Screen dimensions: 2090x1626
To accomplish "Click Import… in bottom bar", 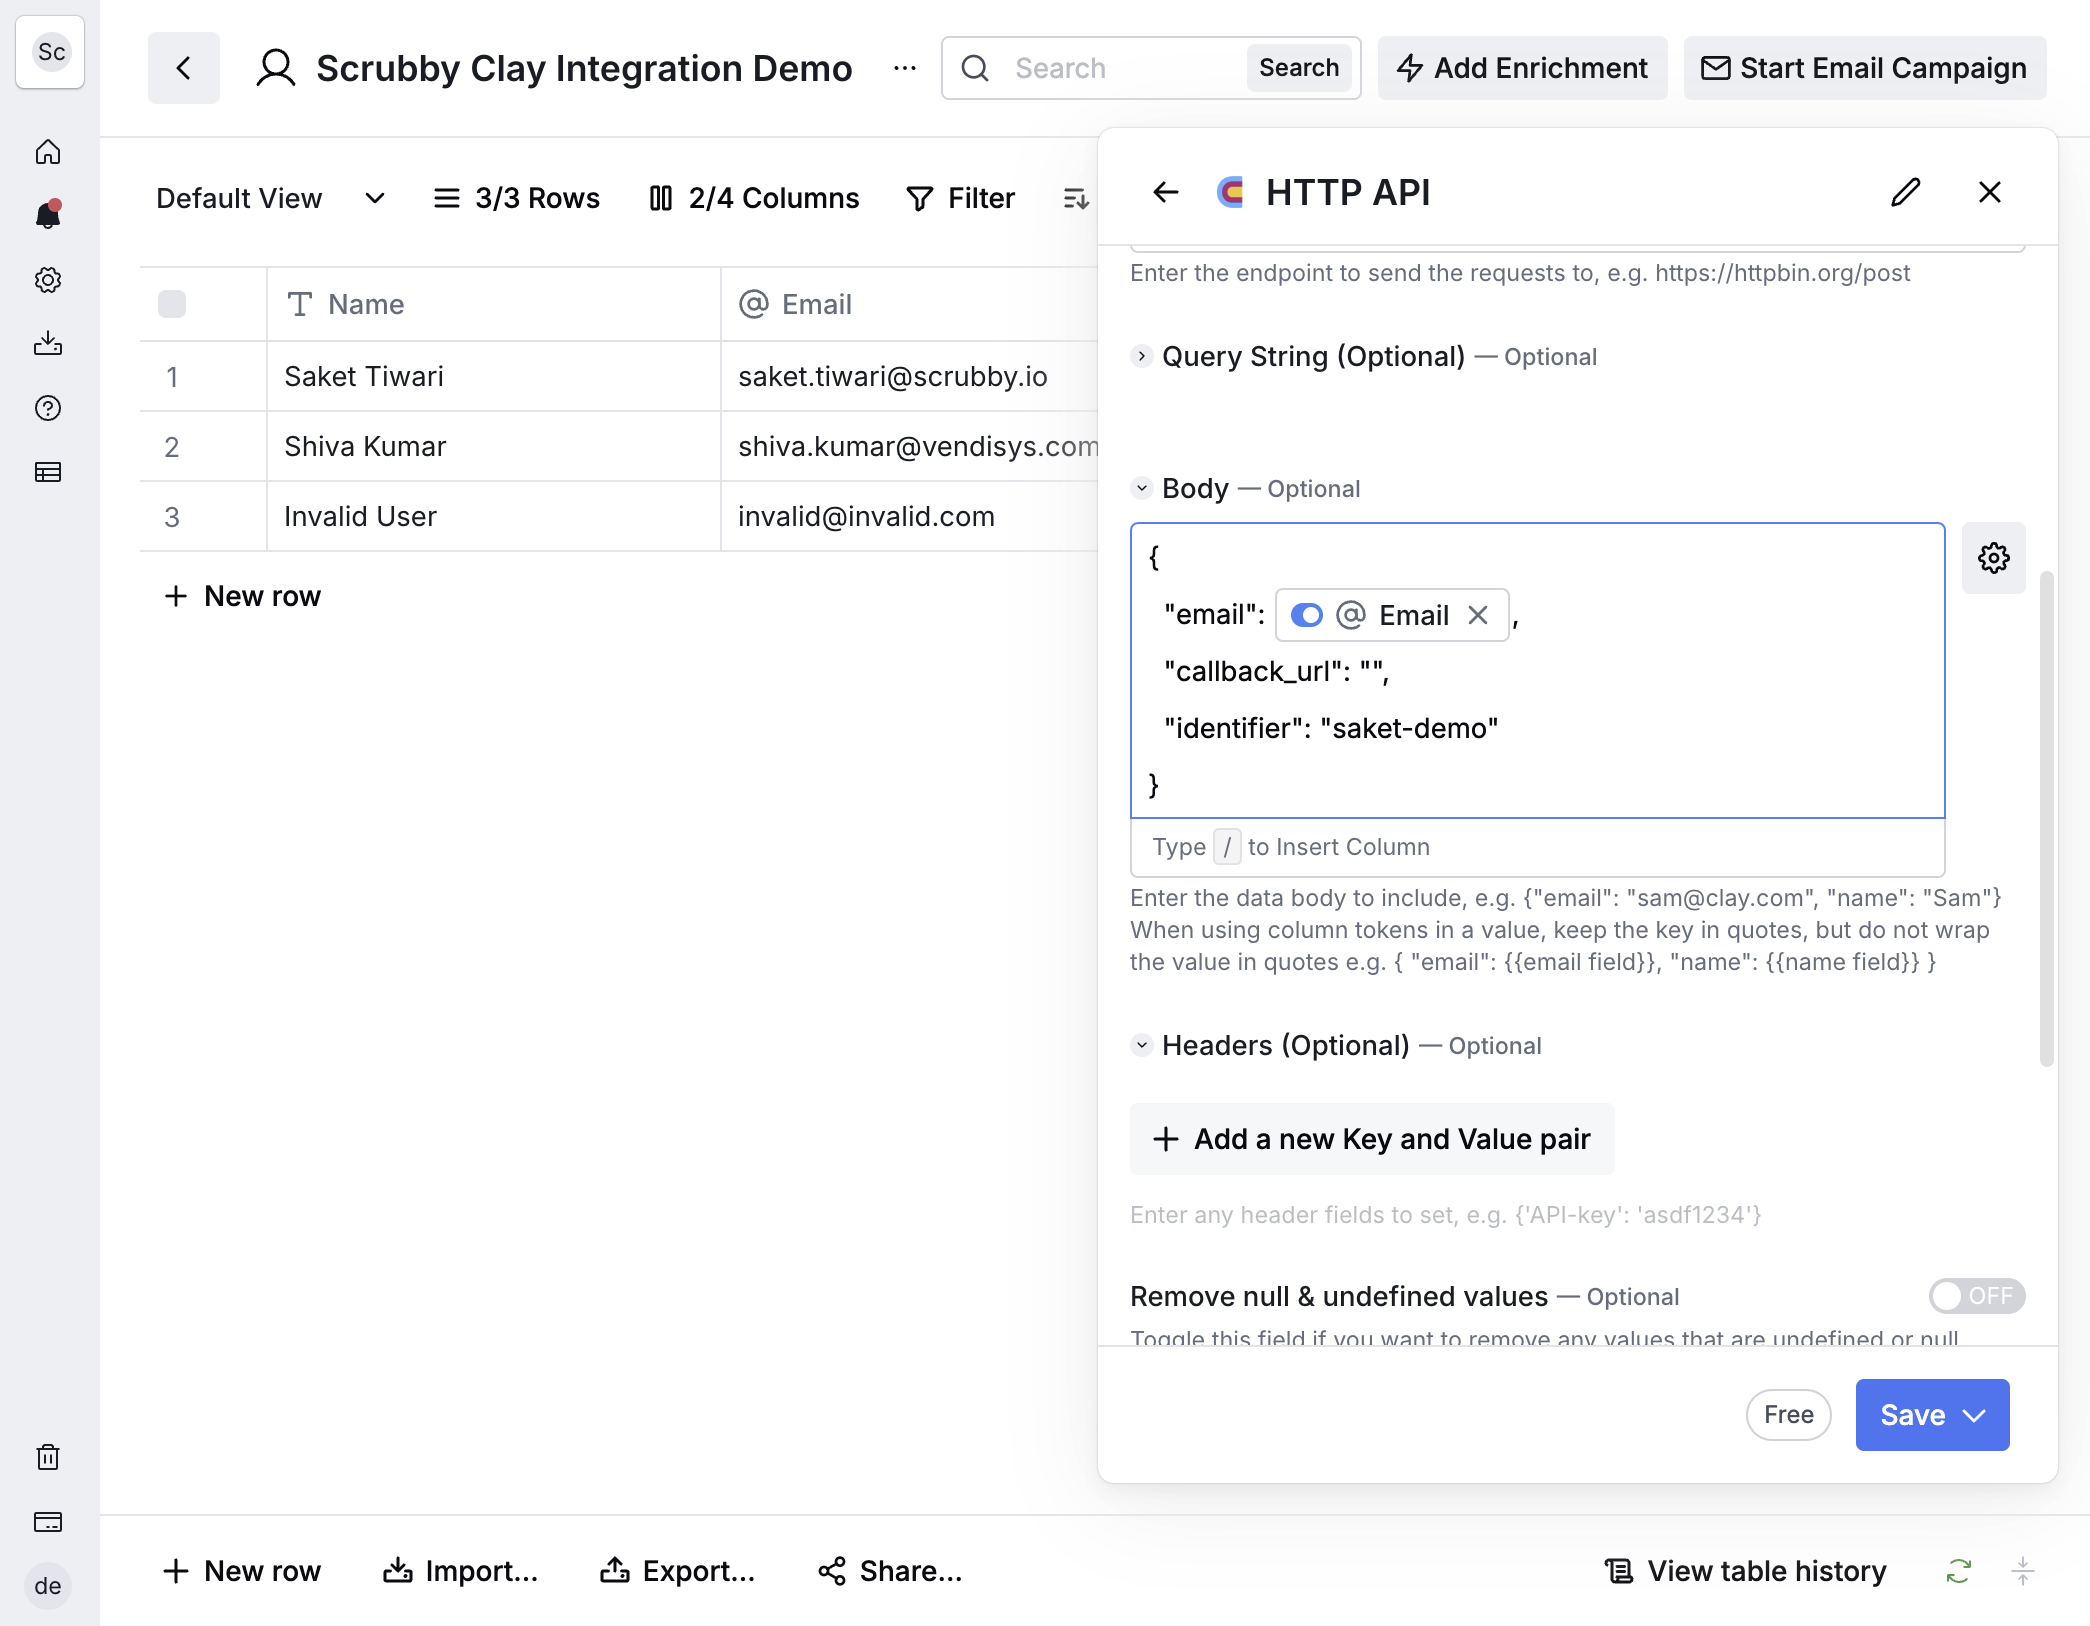I will pyautogui.click(x=461, y=1571).
